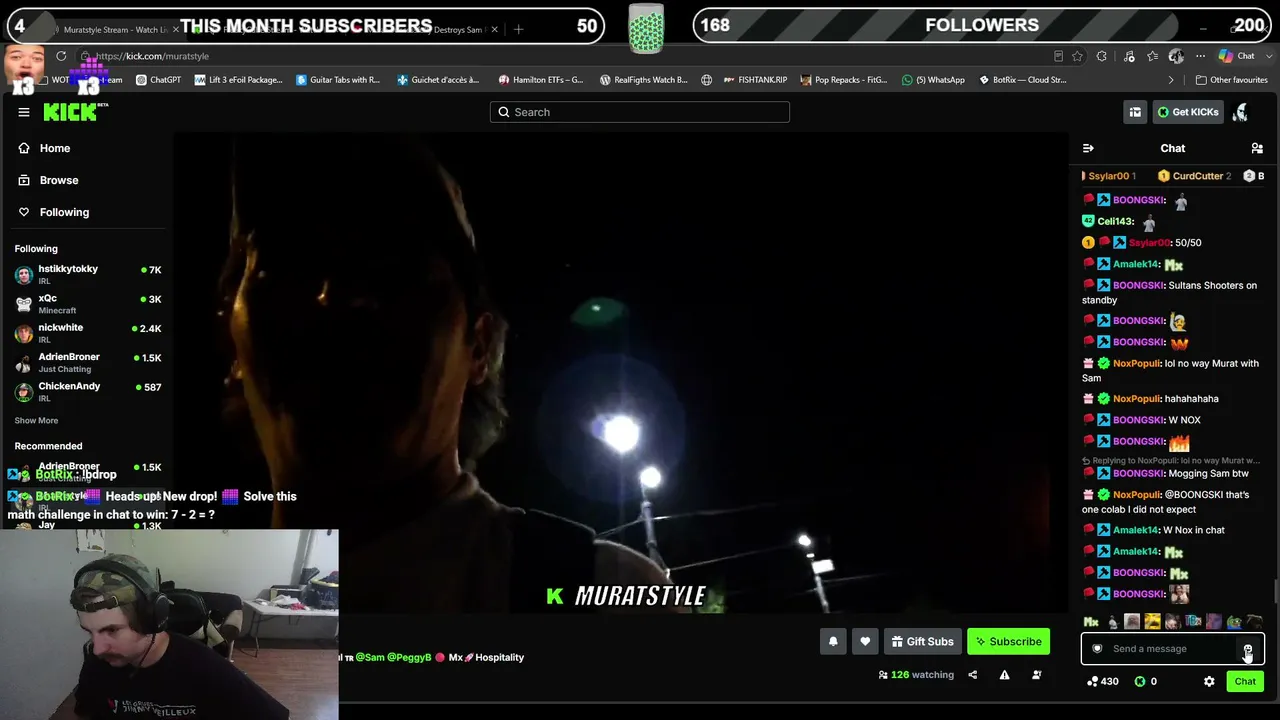Viewport: 1280px width, 720px height.
Task: Click the green Subscribe button
Action: (x=1009, y=642)
